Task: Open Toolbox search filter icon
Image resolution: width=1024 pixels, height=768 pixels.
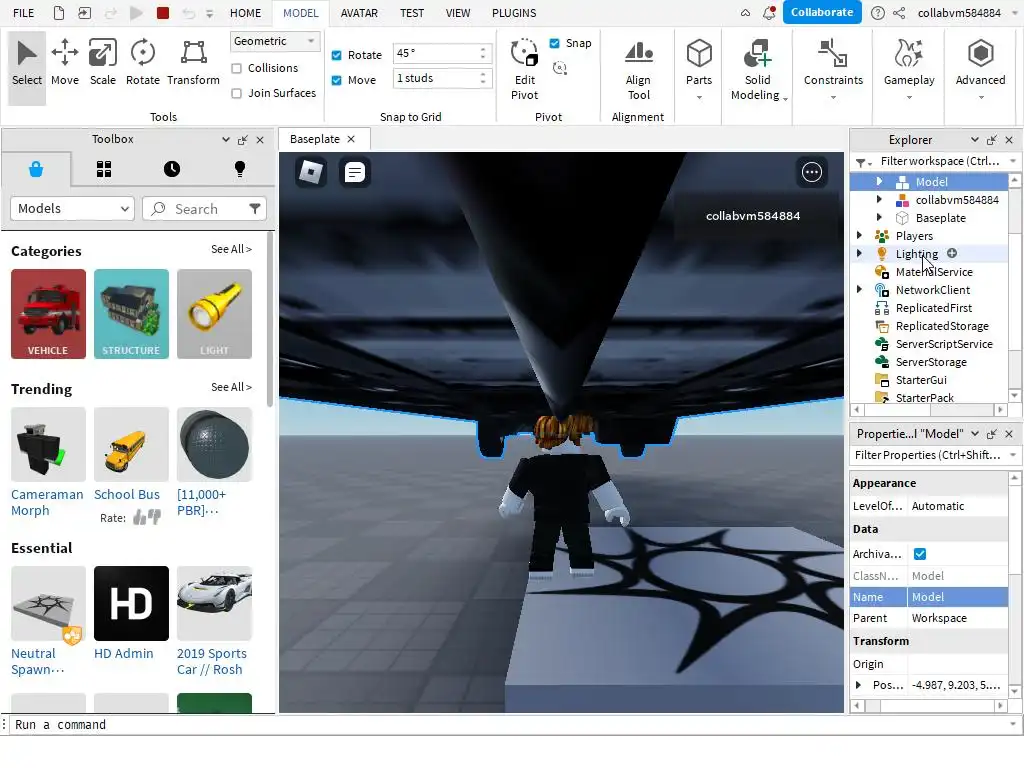Action: tap(255, 208)
